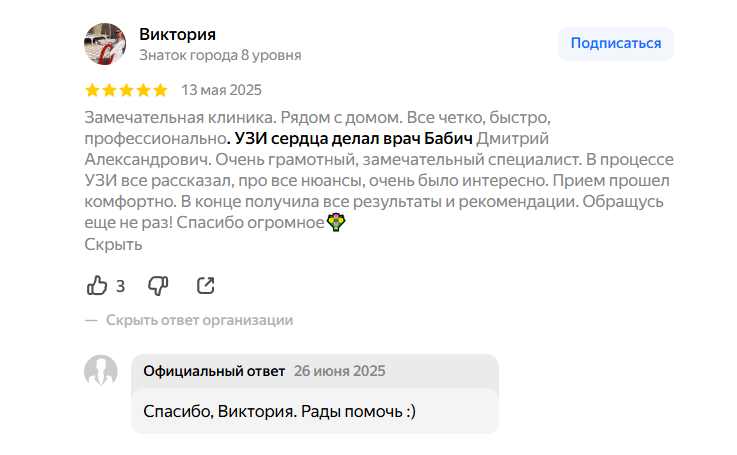737x455 pixels.
Task: Click the first yellow rating star
Action: coord(93,90)
